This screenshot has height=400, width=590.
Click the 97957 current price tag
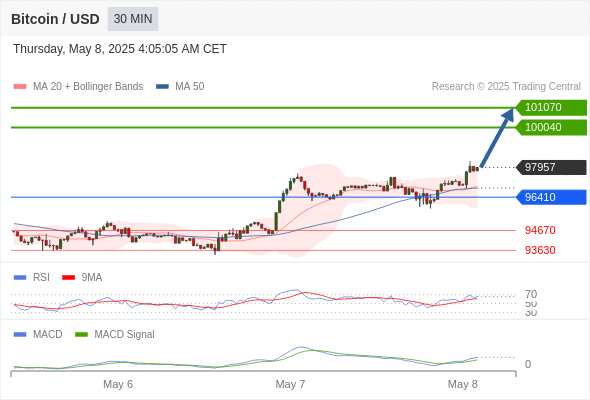click(x=551, y=167)
